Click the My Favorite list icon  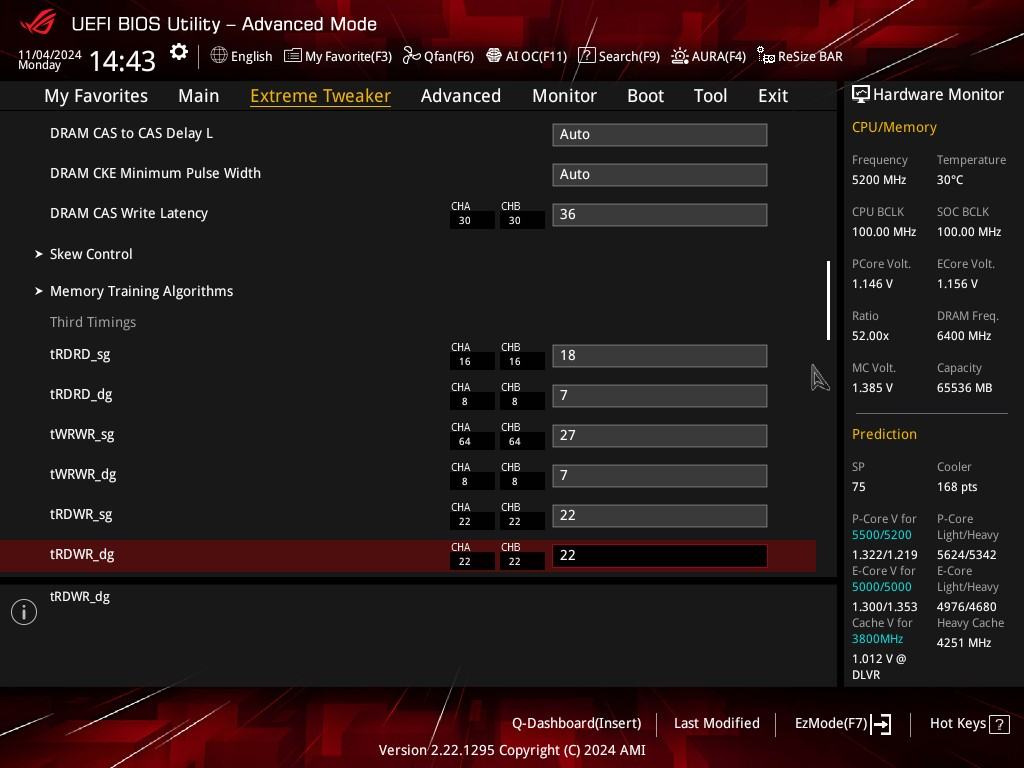(x=293, y=56)
